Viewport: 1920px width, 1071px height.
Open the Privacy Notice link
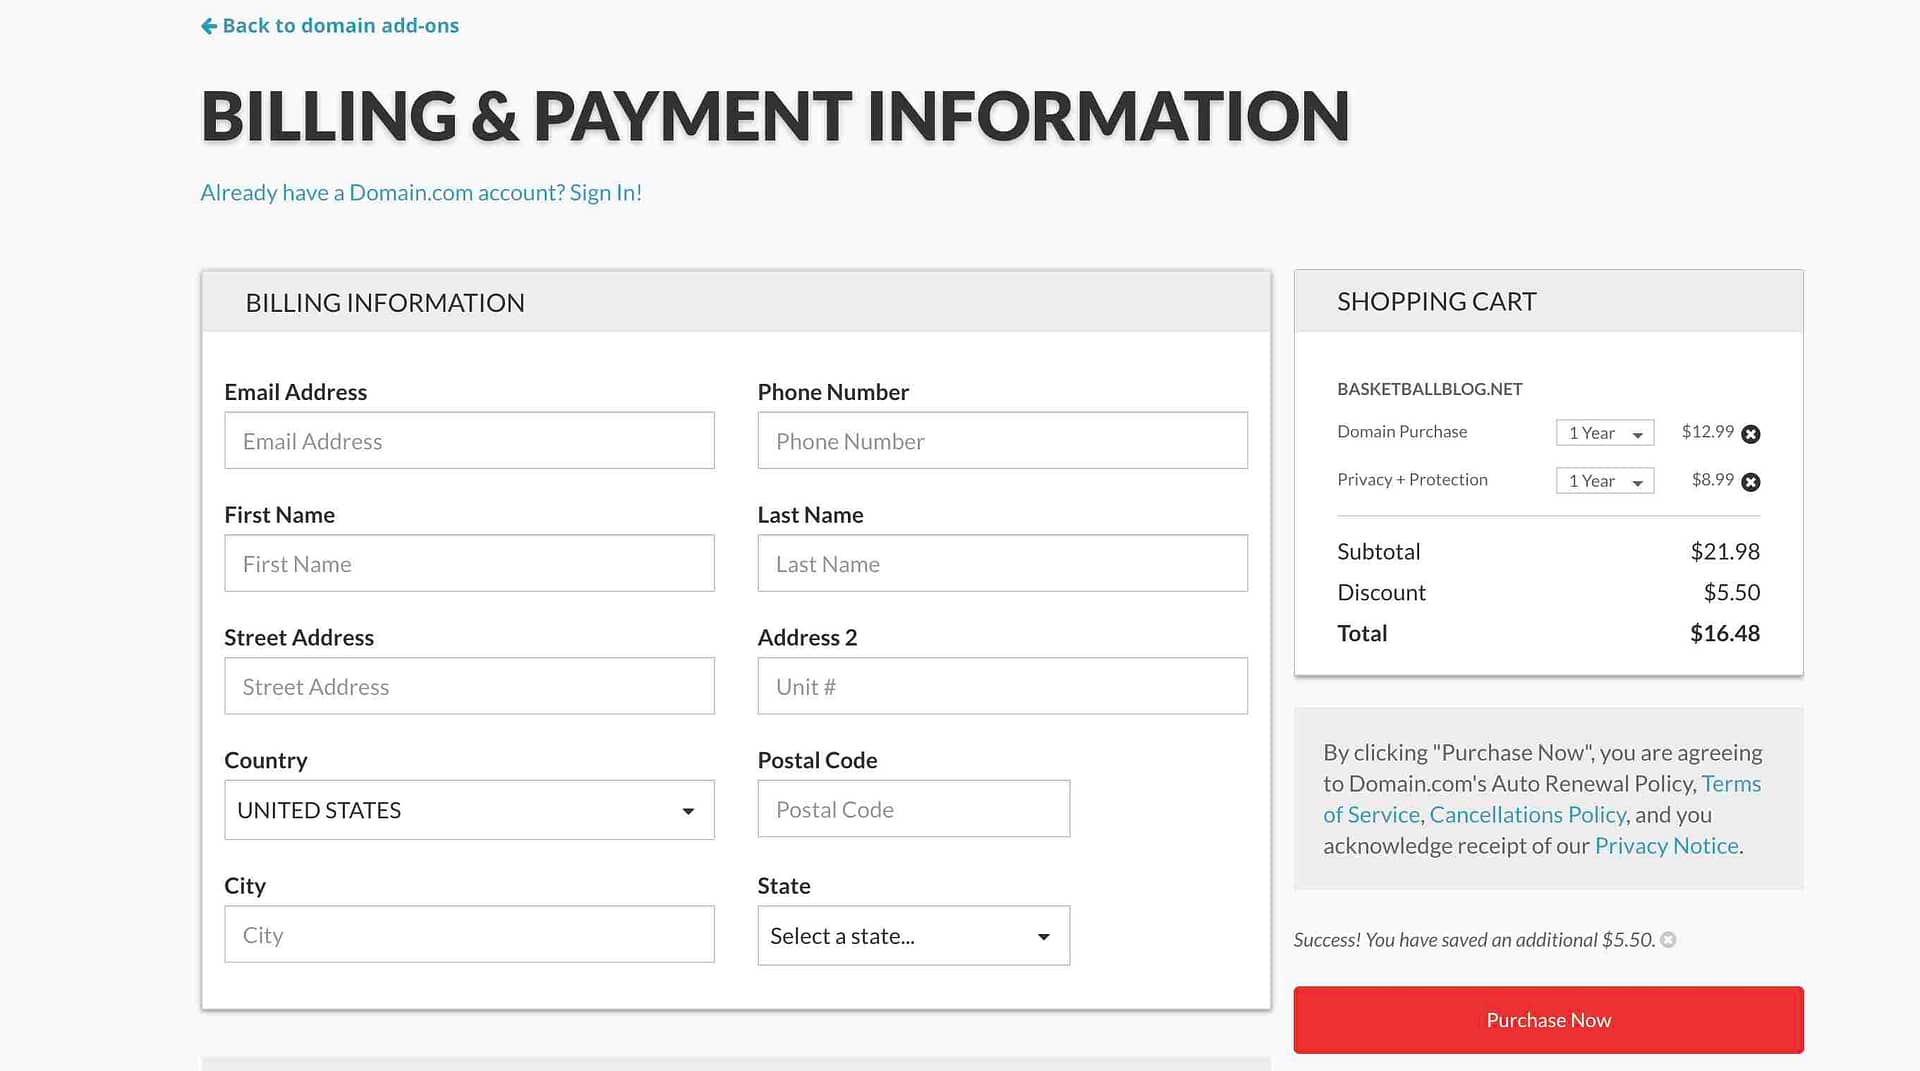click(1666, 846)
